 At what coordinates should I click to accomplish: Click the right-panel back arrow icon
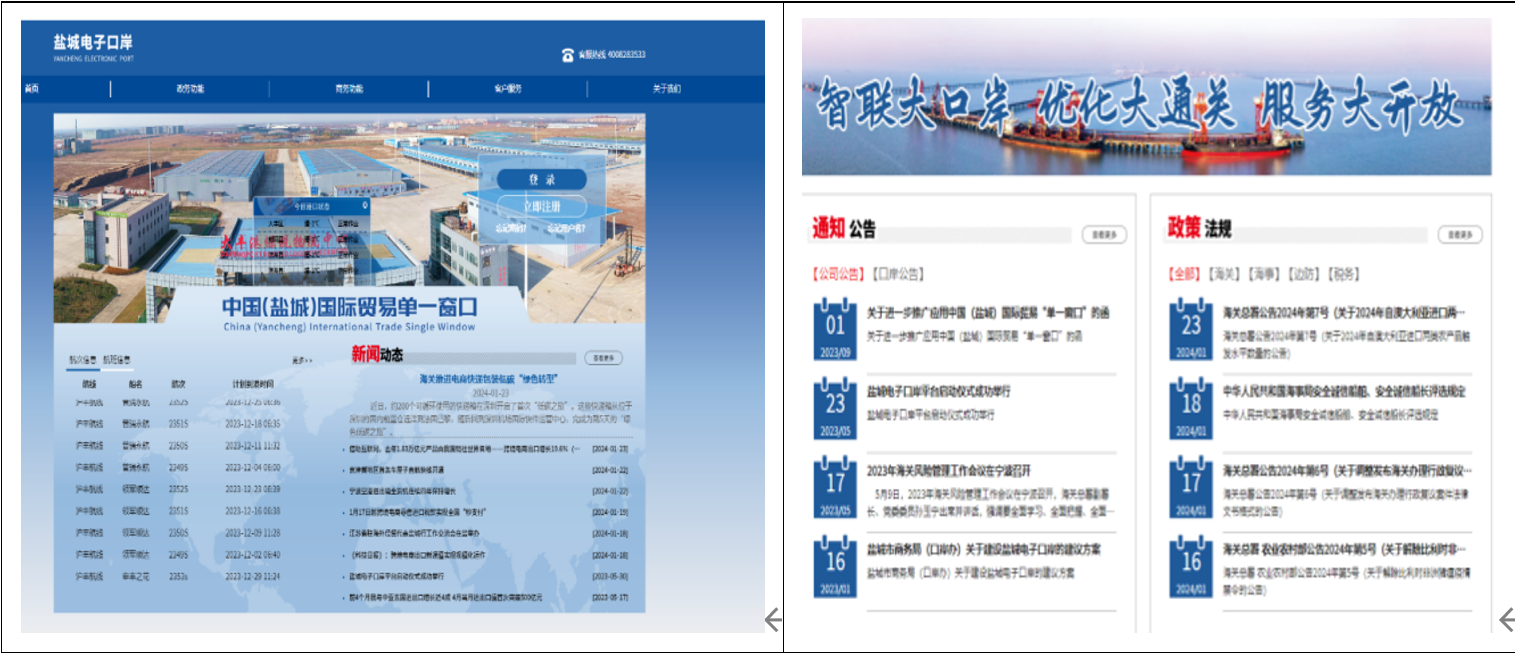pos(1506,621)
